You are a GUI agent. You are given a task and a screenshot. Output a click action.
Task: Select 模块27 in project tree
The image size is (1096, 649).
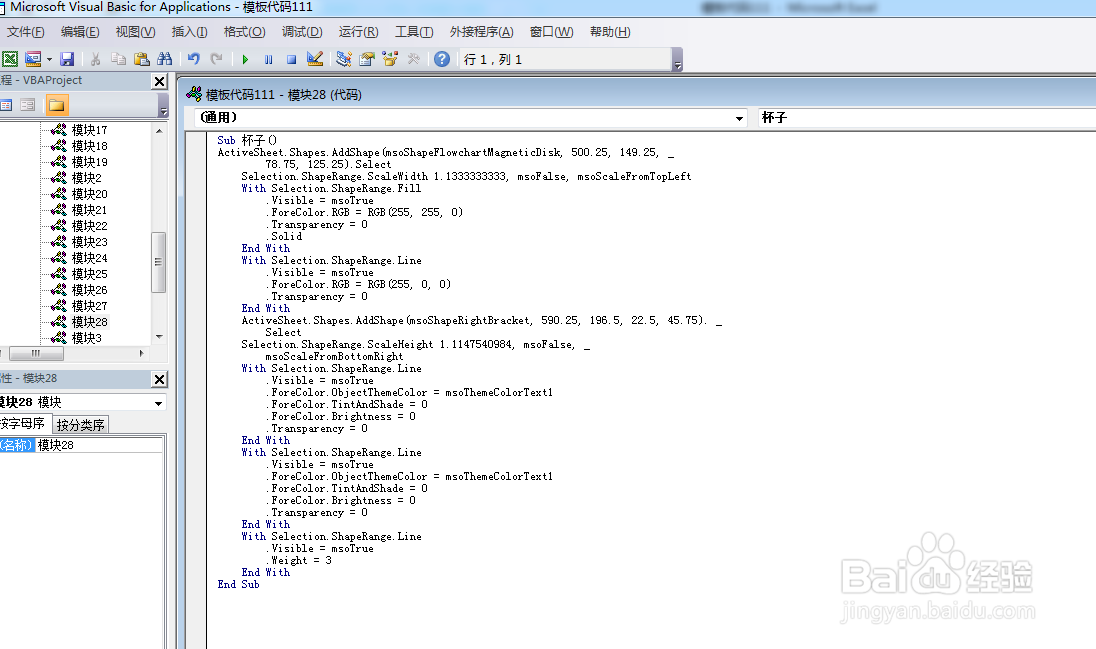tap(89, 306)
